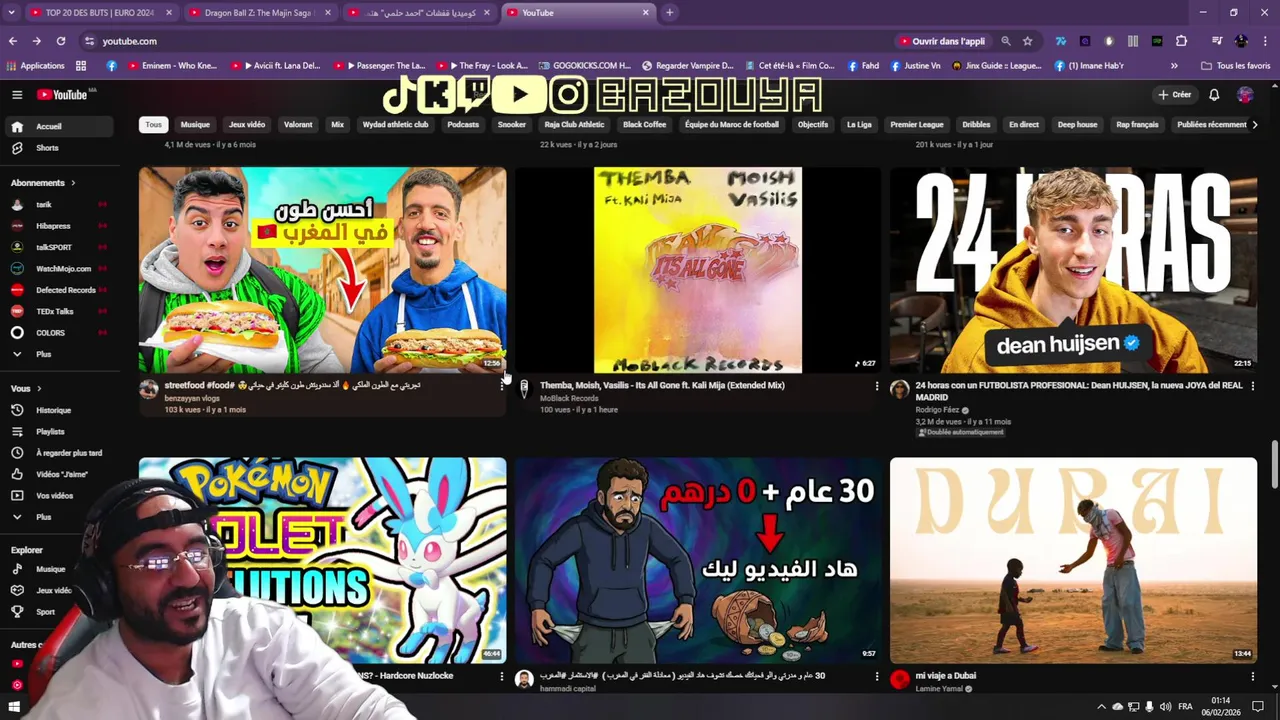Click the Ouvrir dans l'appli button
1280x720 pixels.
(x=942, y=41)
